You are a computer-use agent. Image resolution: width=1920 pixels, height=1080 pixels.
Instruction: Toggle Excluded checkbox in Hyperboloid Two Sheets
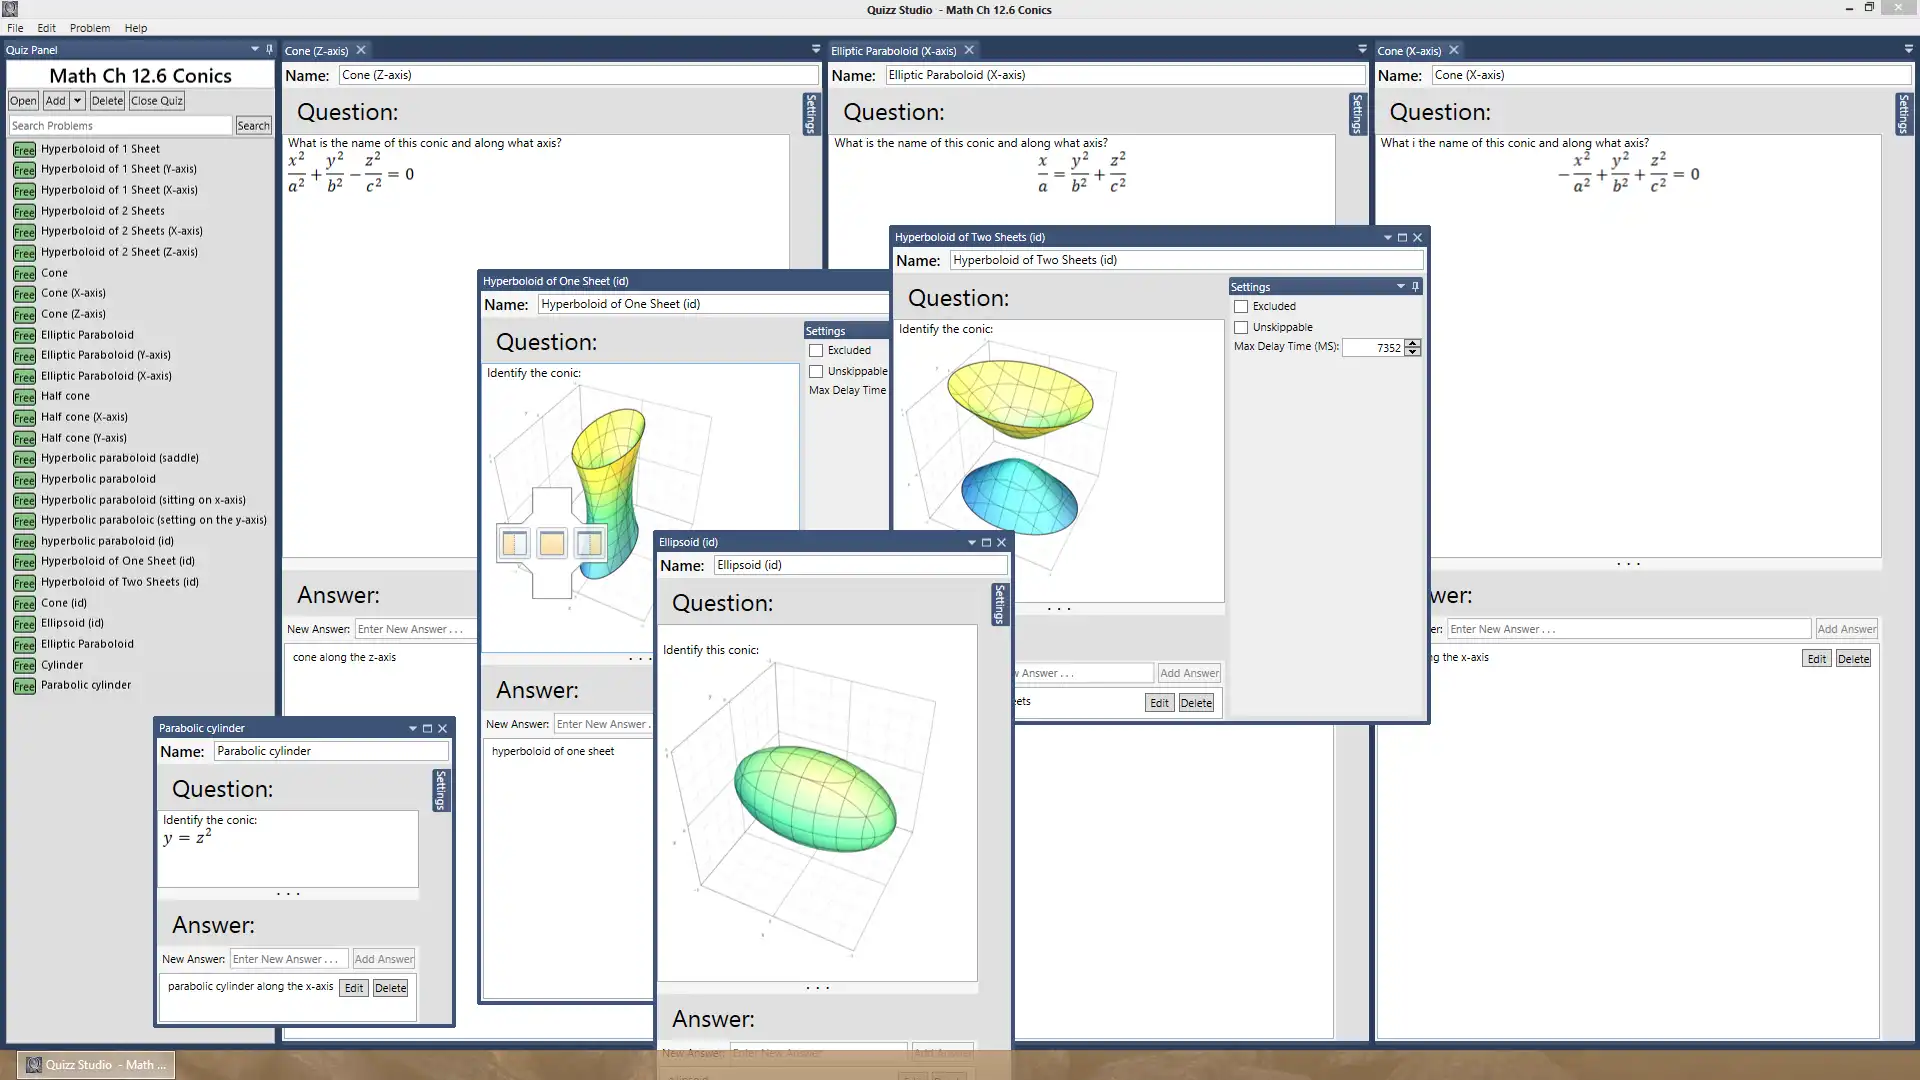point(1241,306)
